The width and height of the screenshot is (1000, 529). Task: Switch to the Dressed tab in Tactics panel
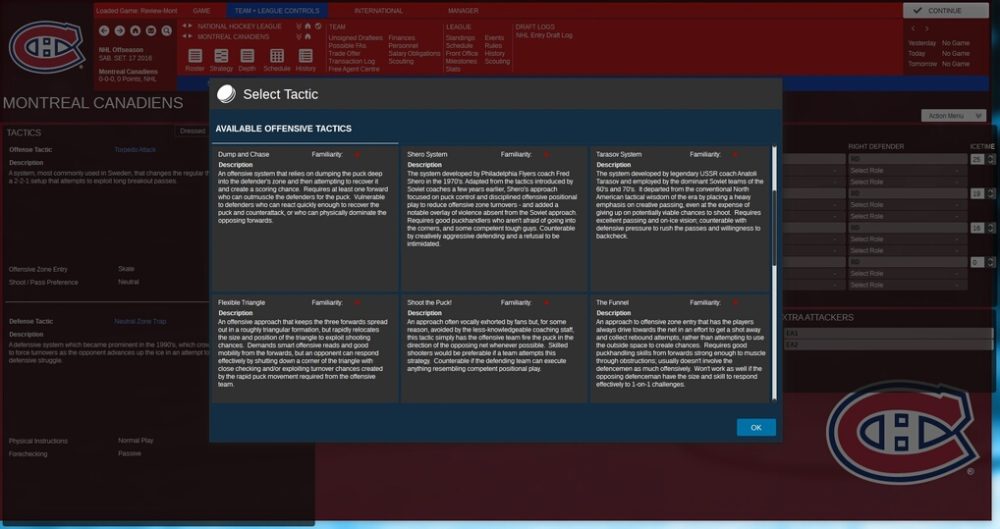[x=192, y=131]
